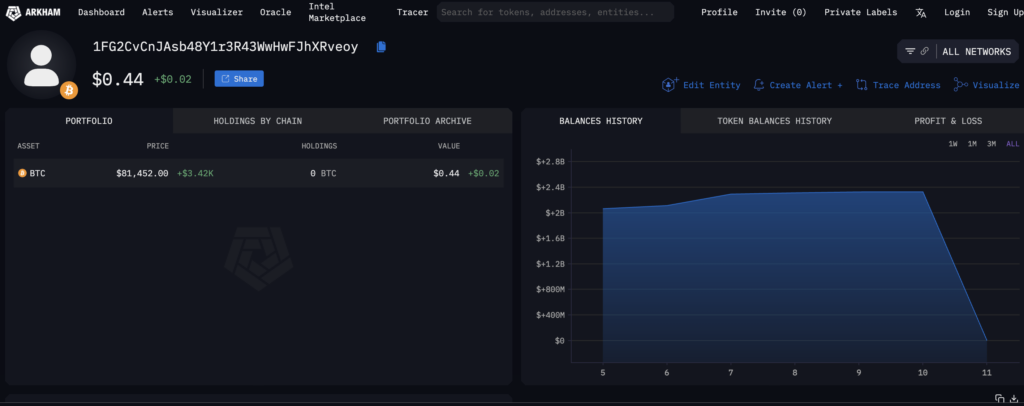Click the x-axis label 11 on chart
Viewport: 1024px width, 406px height.
(x=986, y=373)
